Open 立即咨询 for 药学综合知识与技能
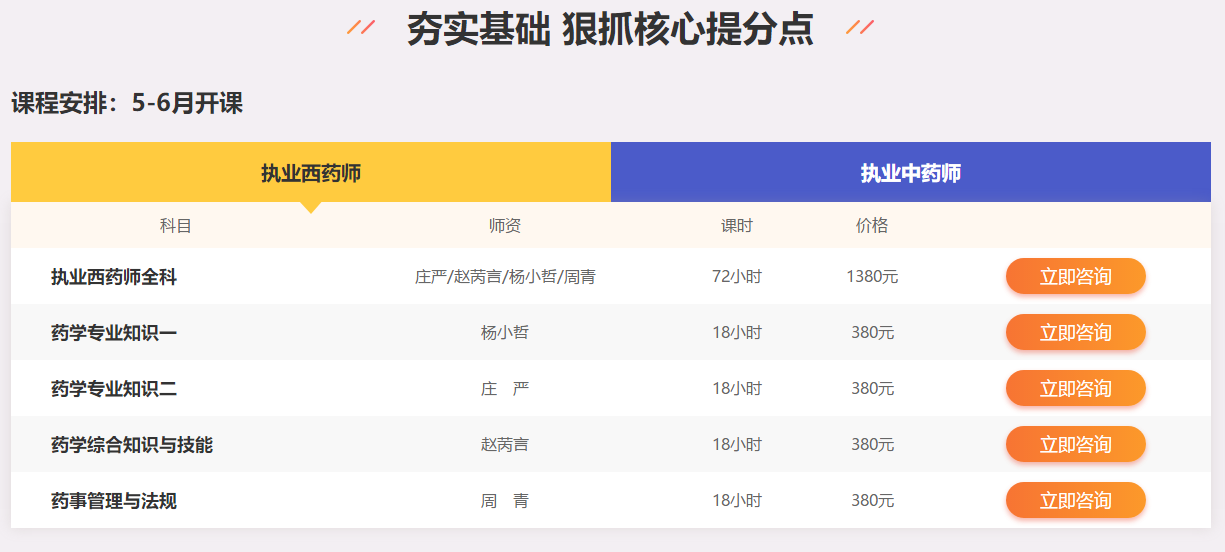The height and width of the screenshot is (552, 1225). click(1075, 444)
